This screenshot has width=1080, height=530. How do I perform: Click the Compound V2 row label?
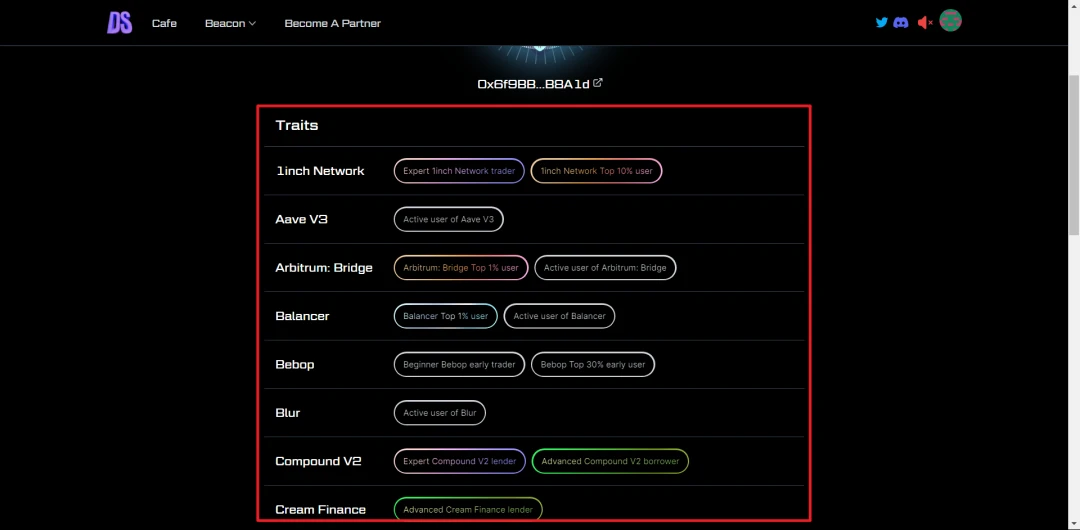[x=318, y=461]
